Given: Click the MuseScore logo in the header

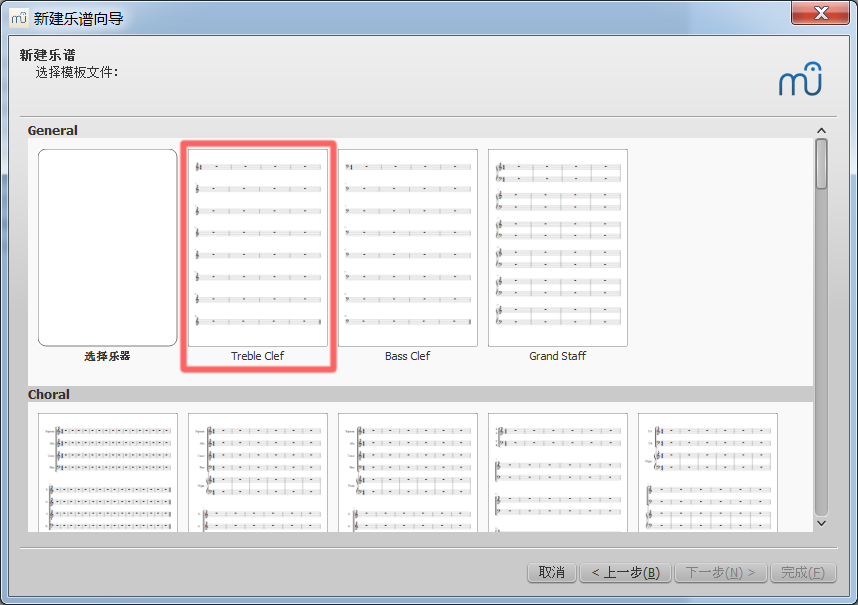Looking at the screenshot, I should (800, 80).
